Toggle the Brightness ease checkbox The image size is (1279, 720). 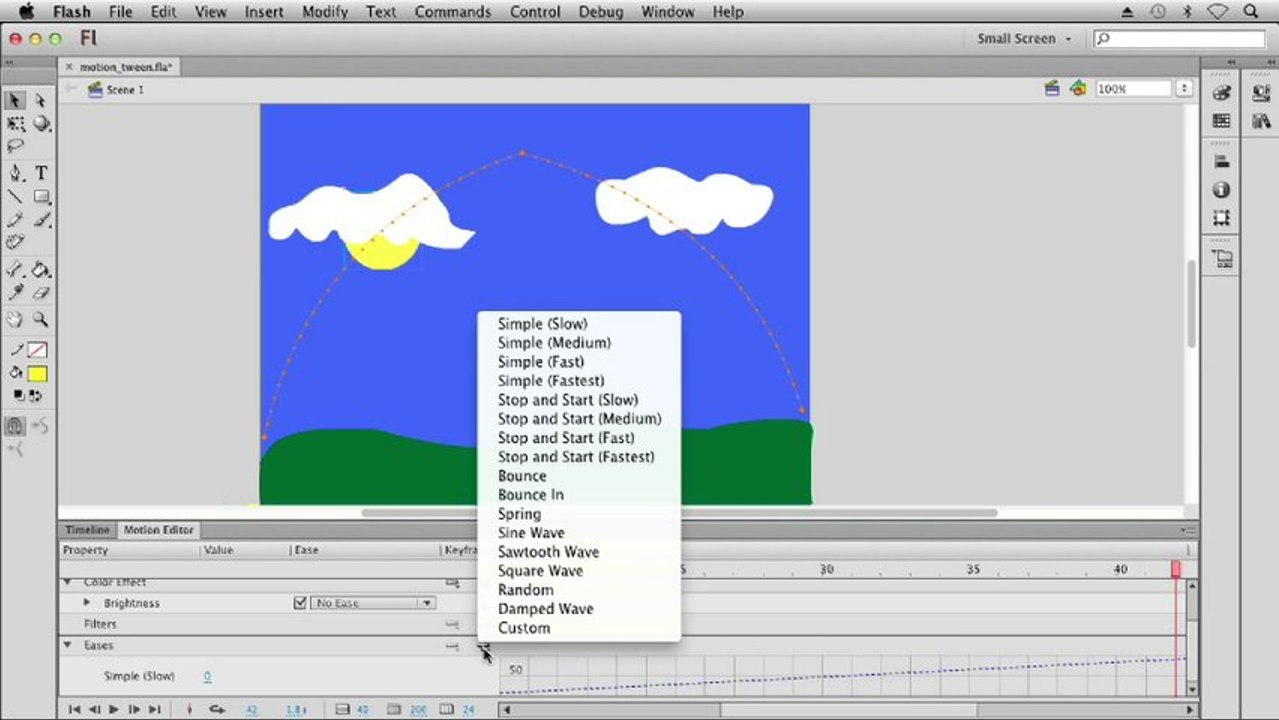[300, 603]
